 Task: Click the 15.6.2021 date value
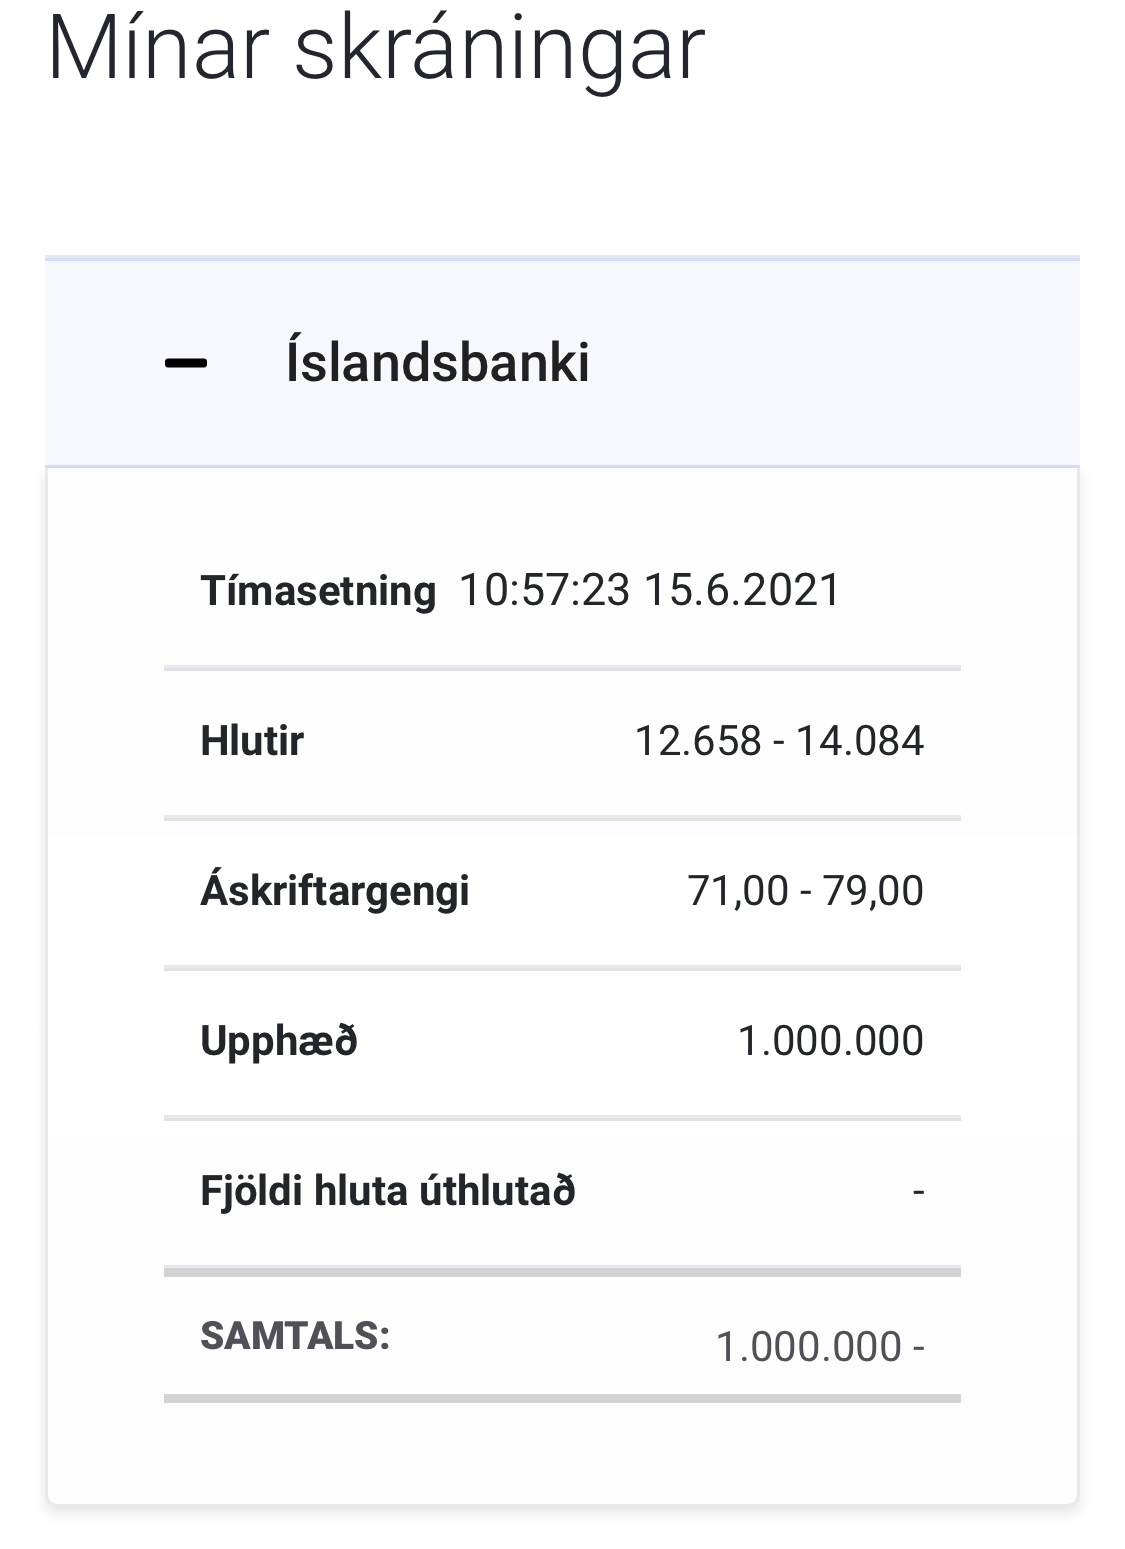742,590
